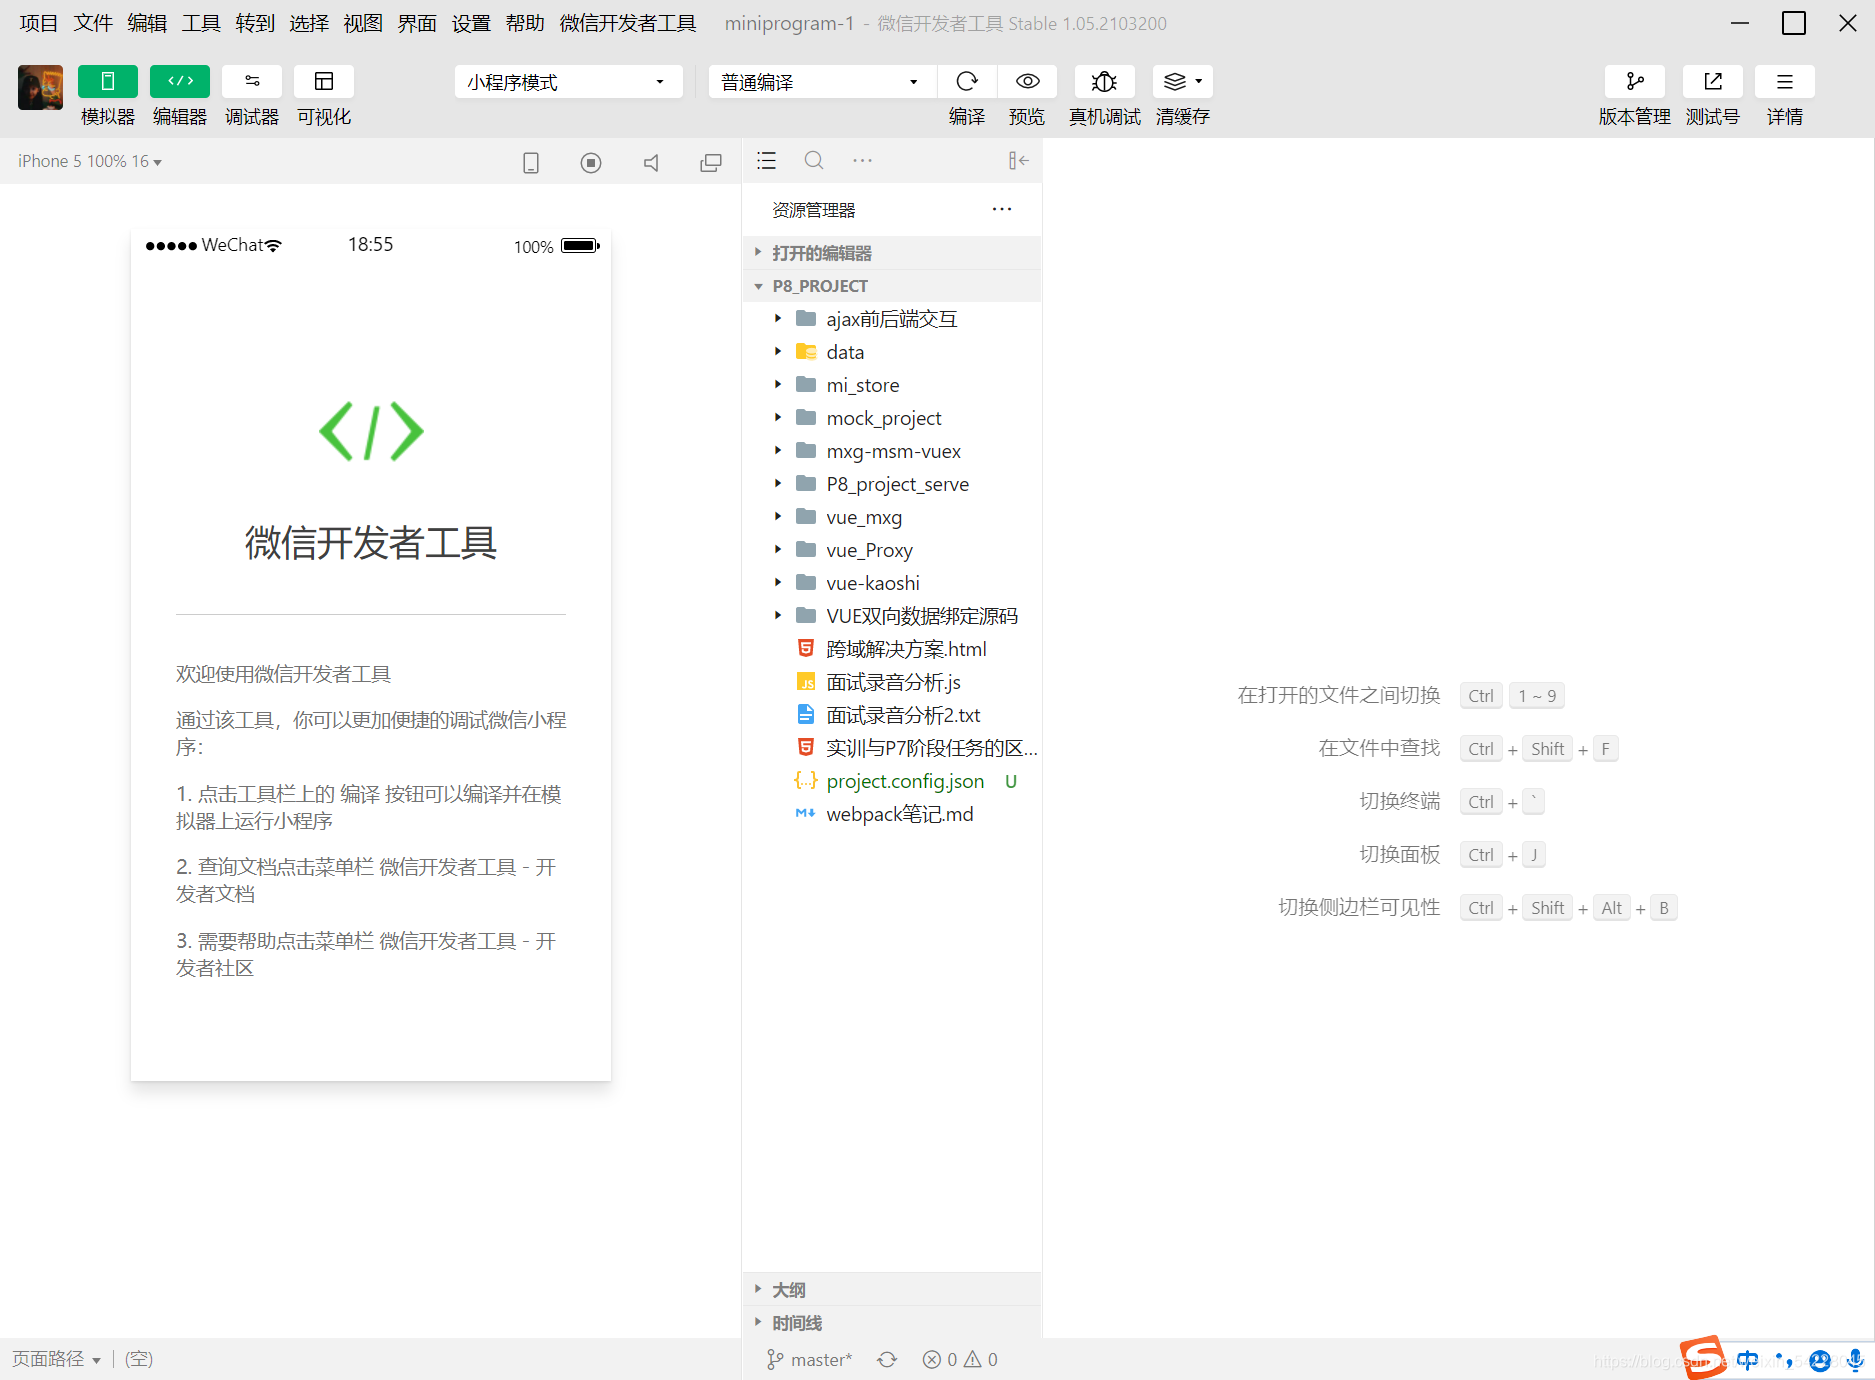Expand the mi_store folder
The width and height of the screenshot is (1875, 1380).
892,385
